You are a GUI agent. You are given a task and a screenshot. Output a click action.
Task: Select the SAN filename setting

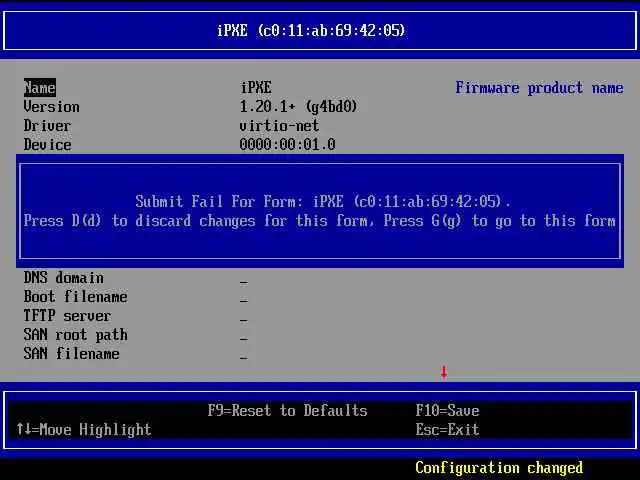71,354
